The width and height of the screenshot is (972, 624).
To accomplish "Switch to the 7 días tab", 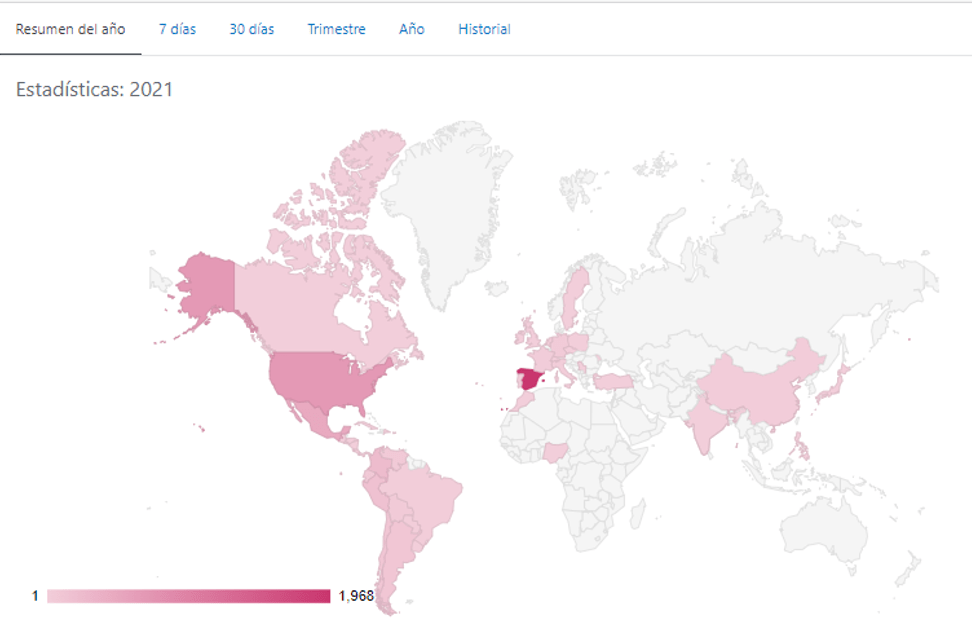I will point(177,29).
